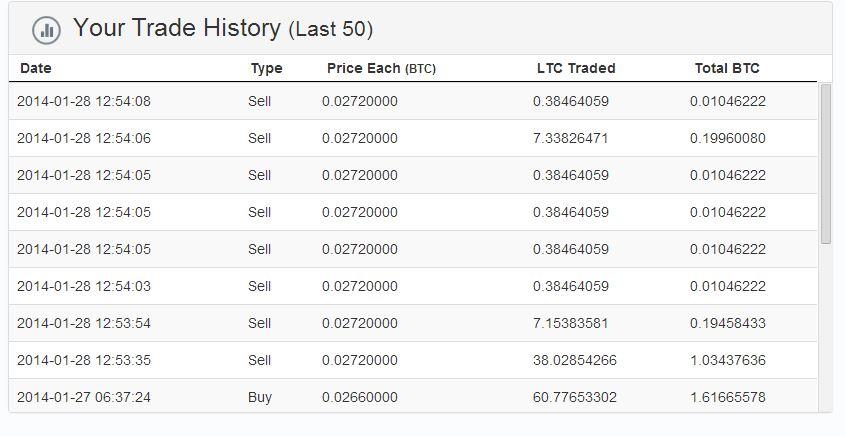
Task: Click the 38.02854266 LTC traded value
Action: click(x=574, y=360)
